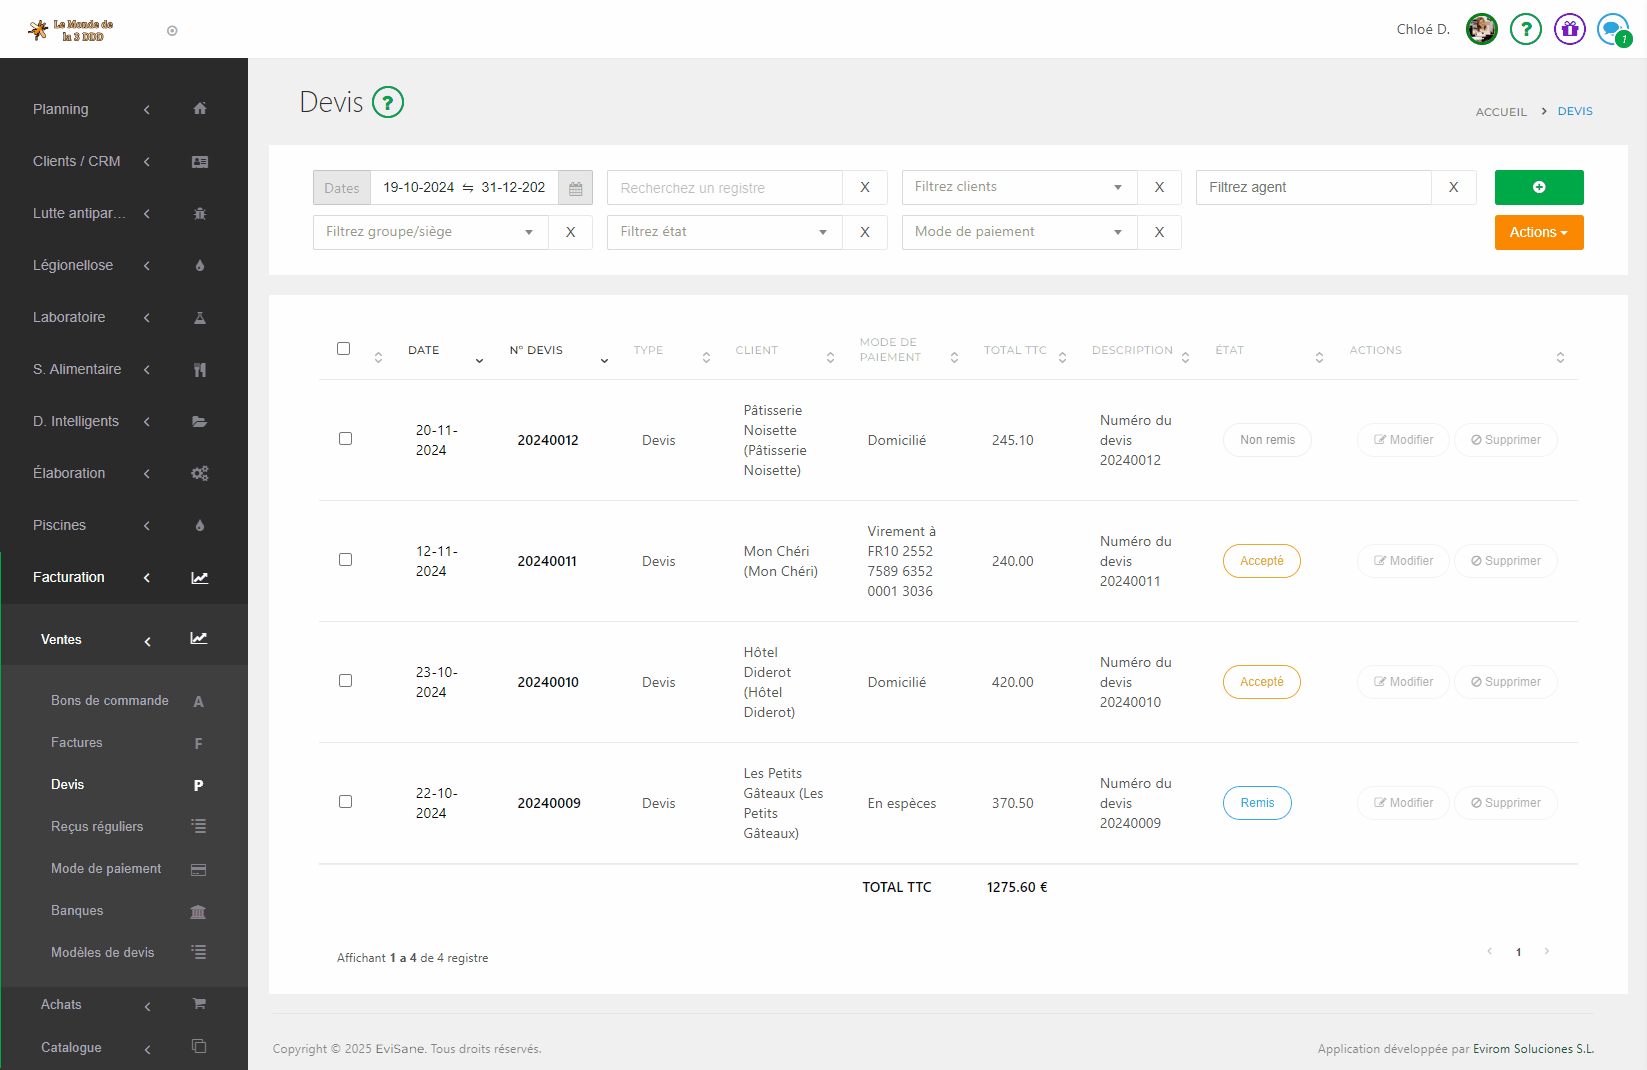Image resolution: width=1647 pixels, height=1070 pixels.
Task: Click Modifier for devis 20240012
Action: [1403, 440]
